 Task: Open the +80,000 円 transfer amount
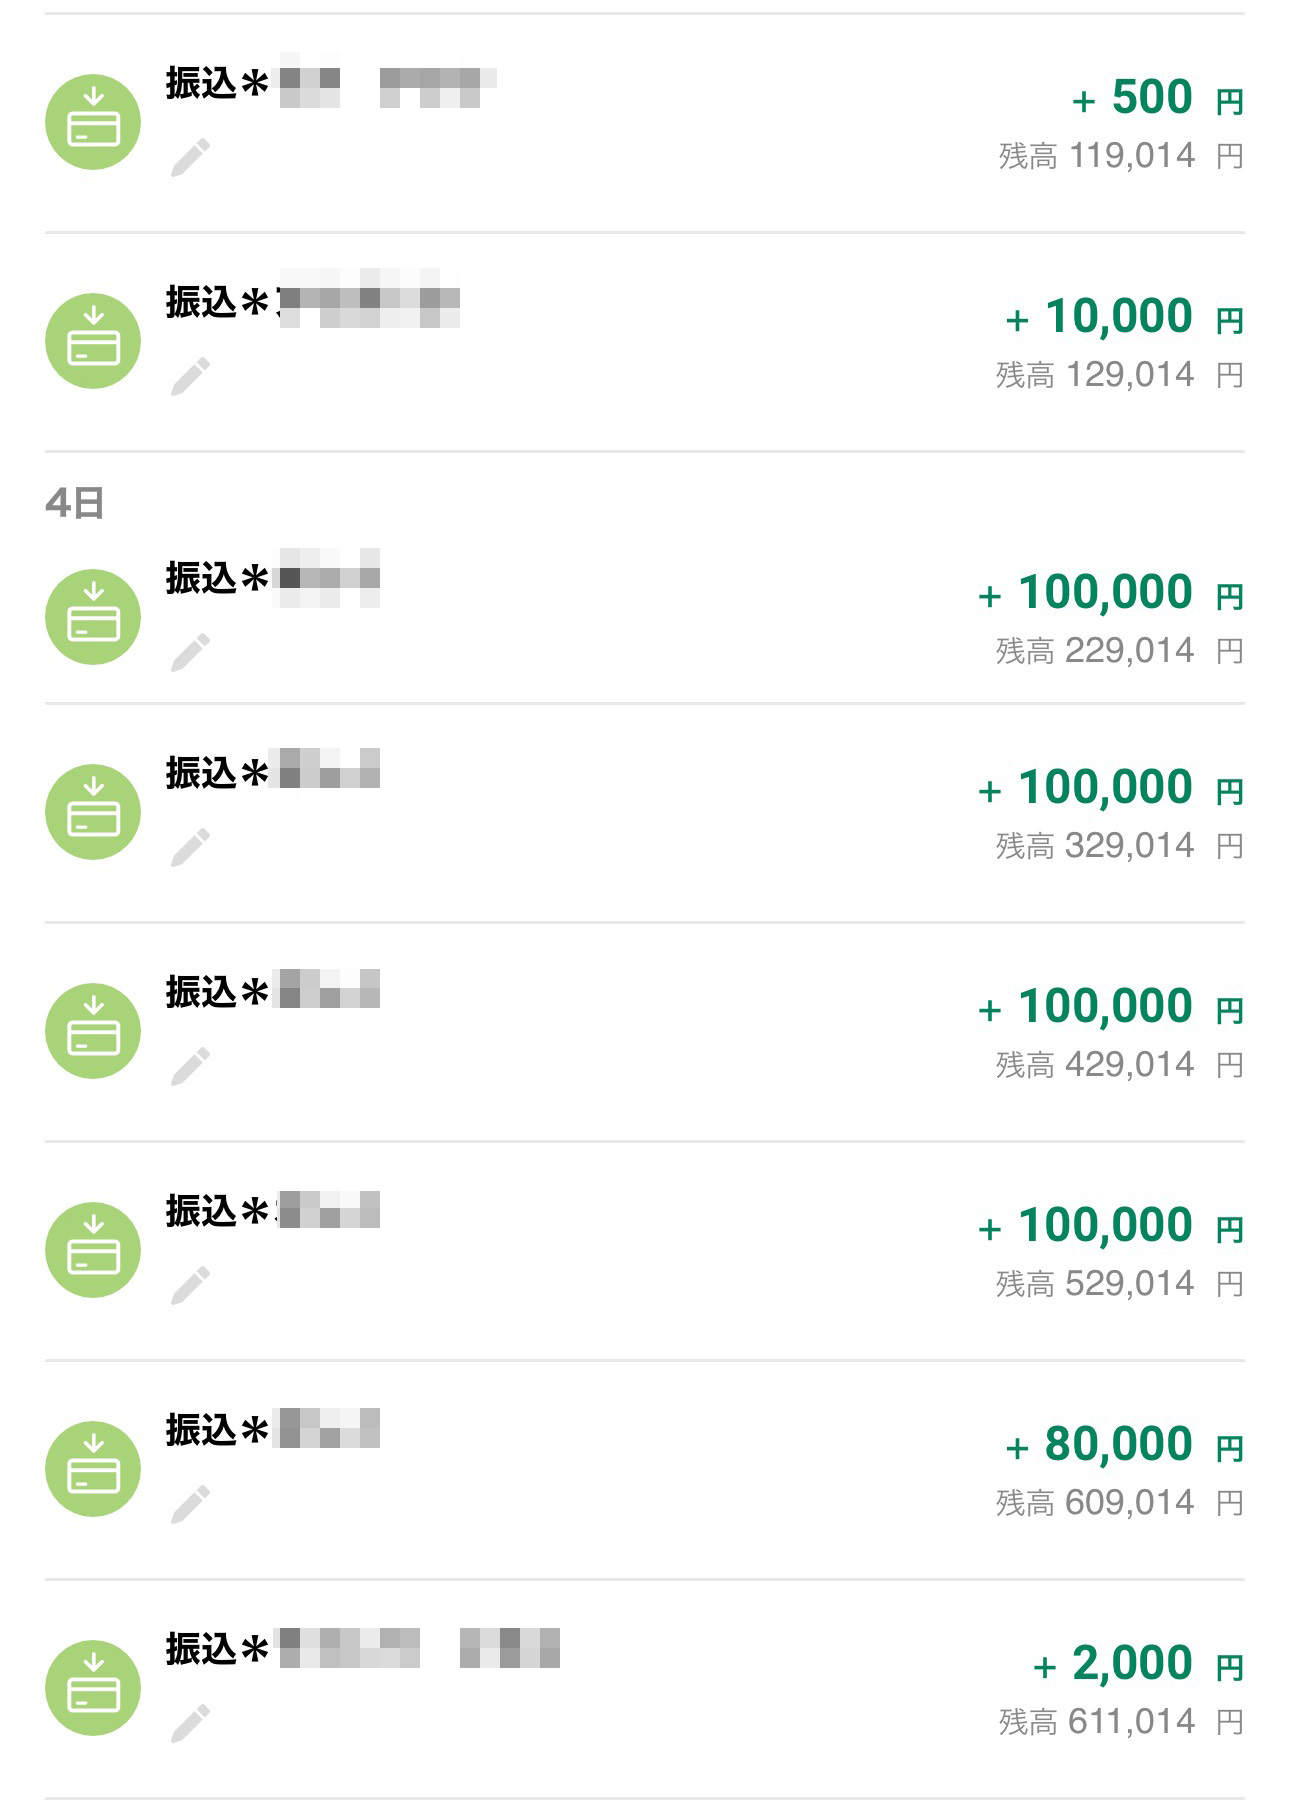click(1123, 1445)
